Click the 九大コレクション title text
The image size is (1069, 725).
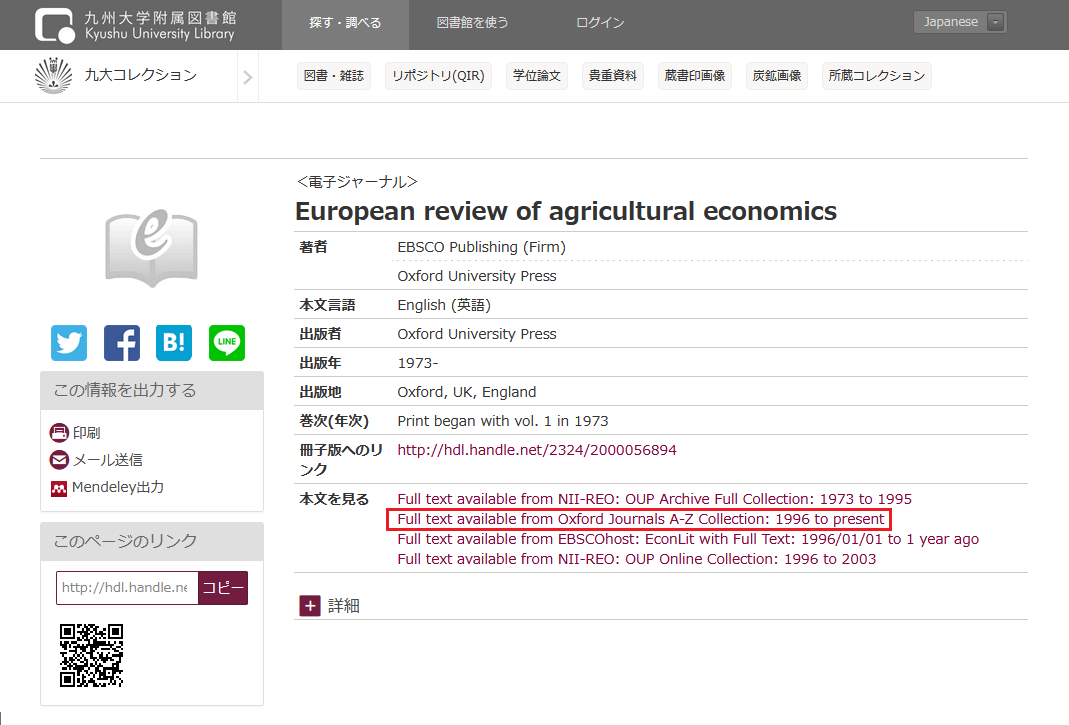140,75
